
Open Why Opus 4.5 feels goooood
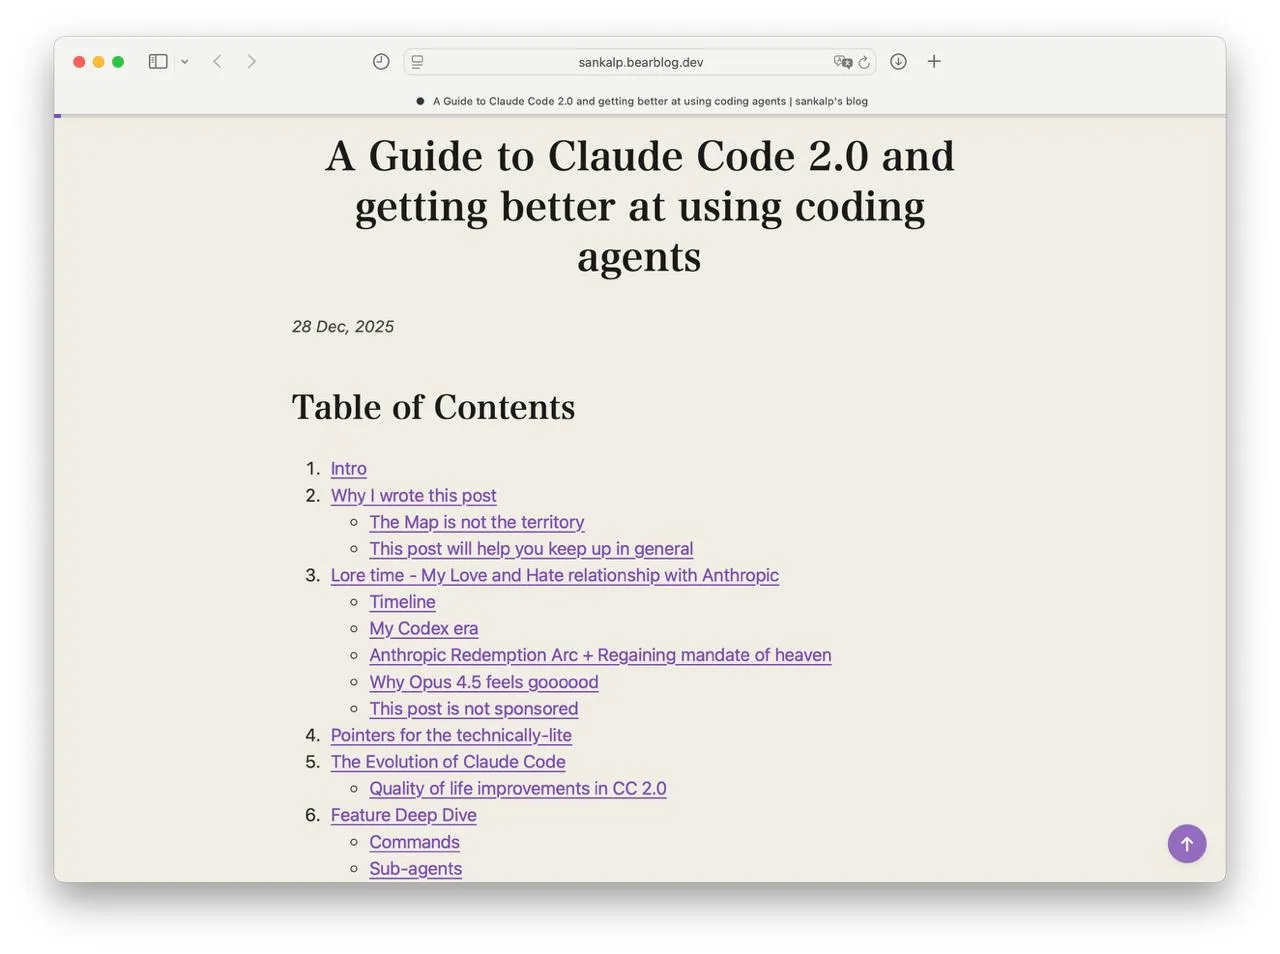click(x=484, y=682)
